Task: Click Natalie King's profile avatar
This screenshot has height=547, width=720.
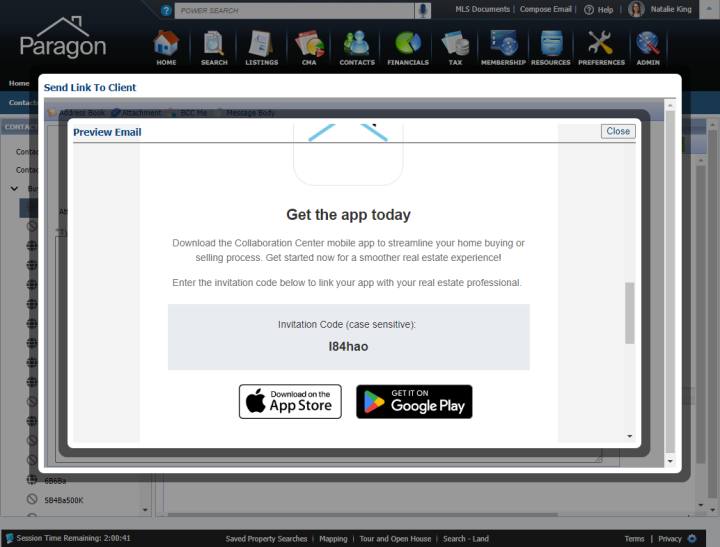Action: (x=636, y=9)
